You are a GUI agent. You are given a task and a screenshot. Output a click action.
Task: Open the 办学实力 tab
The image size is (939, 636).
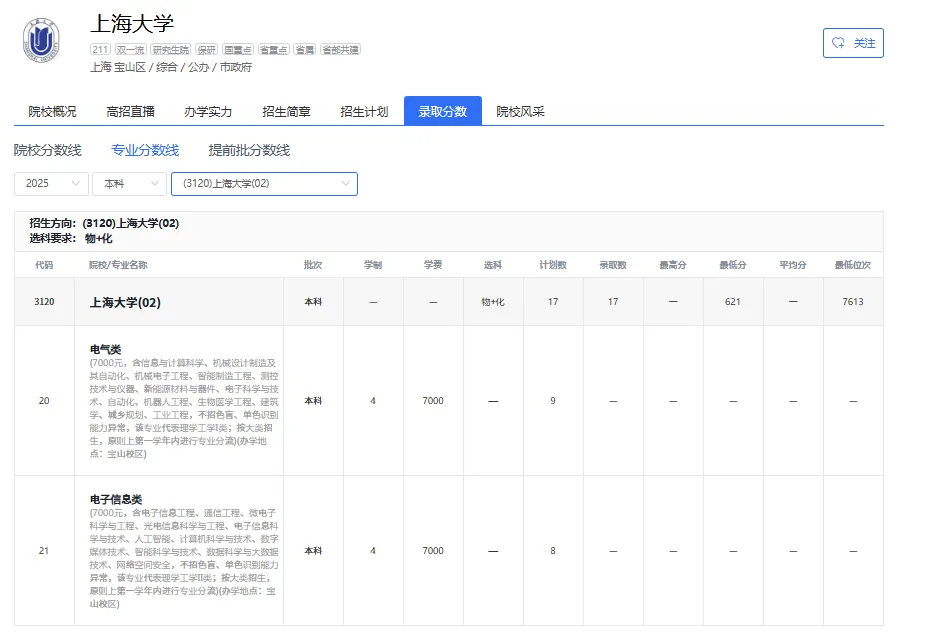tap(208, 111)
